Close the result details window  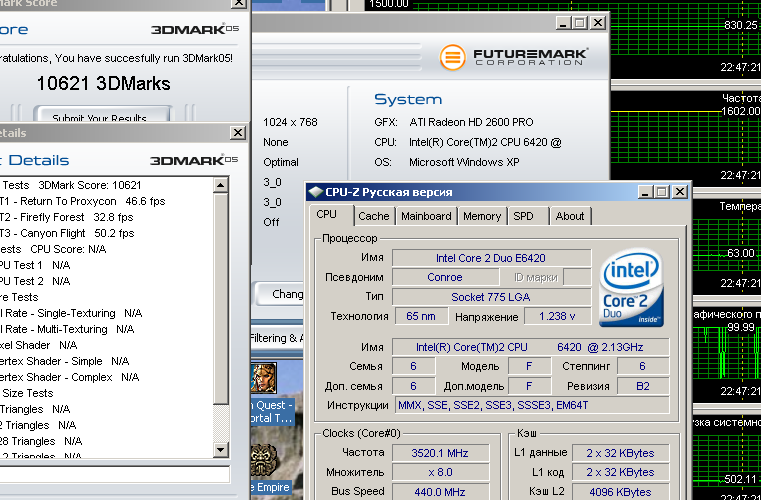click(x=238, y=133)
